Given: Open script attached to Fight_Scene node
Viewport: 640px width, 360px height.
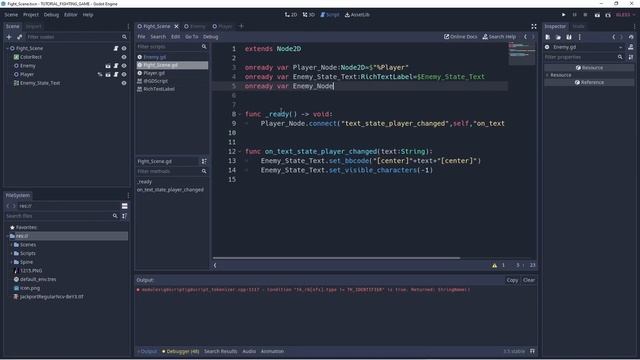Looking at the screenshot, I should (116, 48).
